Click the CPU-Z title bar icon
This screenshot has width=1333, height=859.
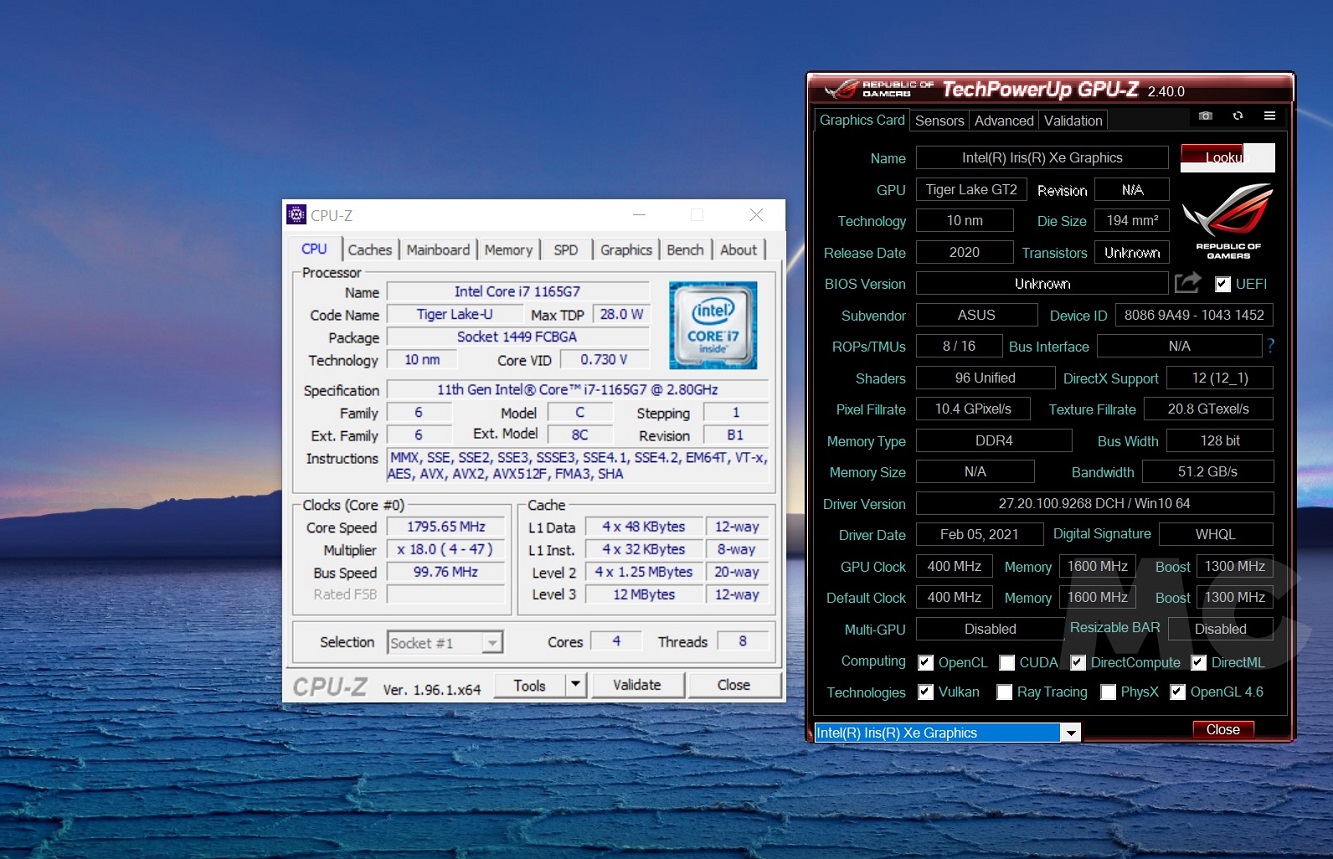tap(296, 215)
